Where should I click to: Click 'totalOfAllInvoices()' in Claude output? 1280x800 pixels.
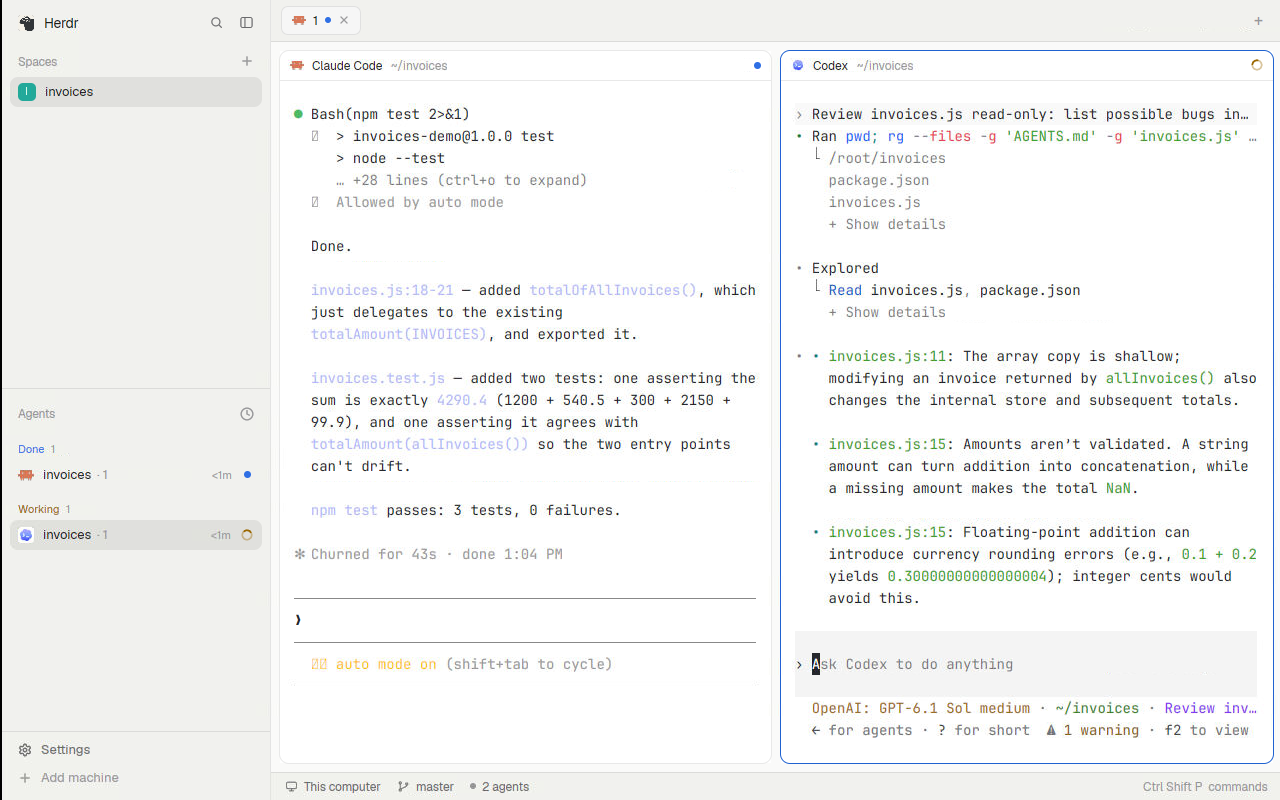pyautogui.click(x=613, y=291)
